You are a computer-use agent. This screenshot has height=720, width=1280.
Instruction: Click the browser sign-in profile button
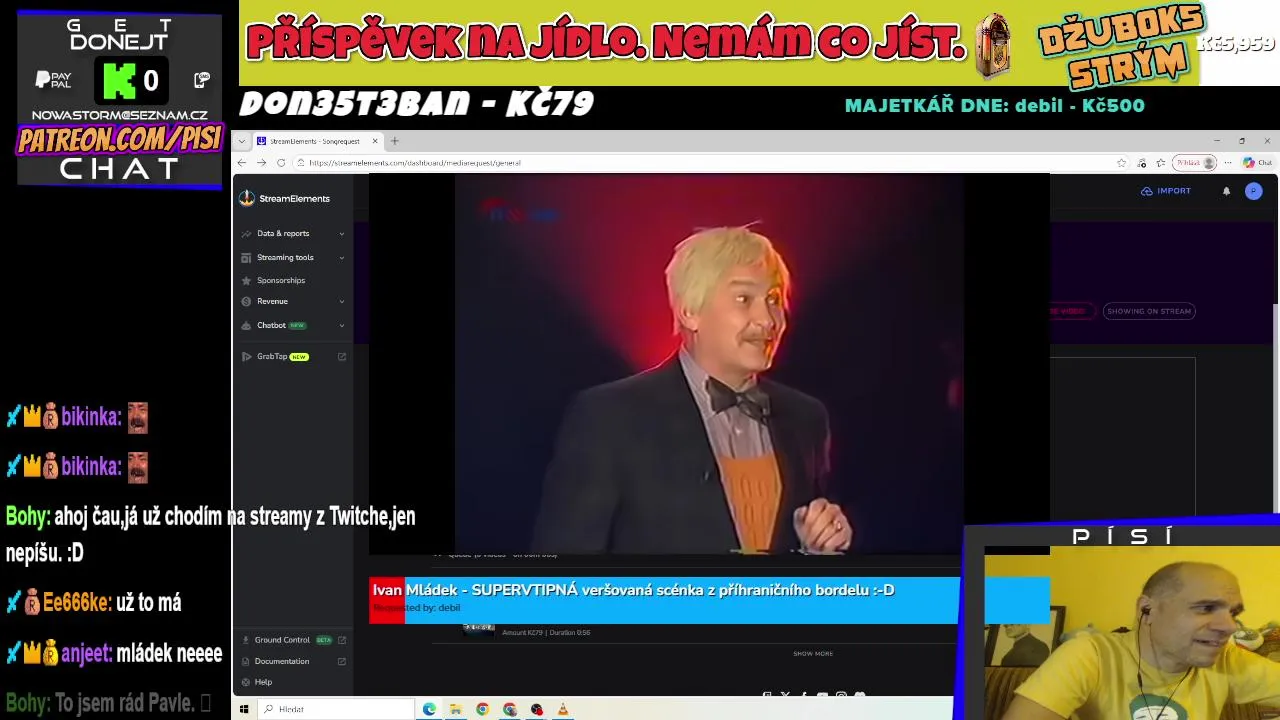click(1194, 163)
